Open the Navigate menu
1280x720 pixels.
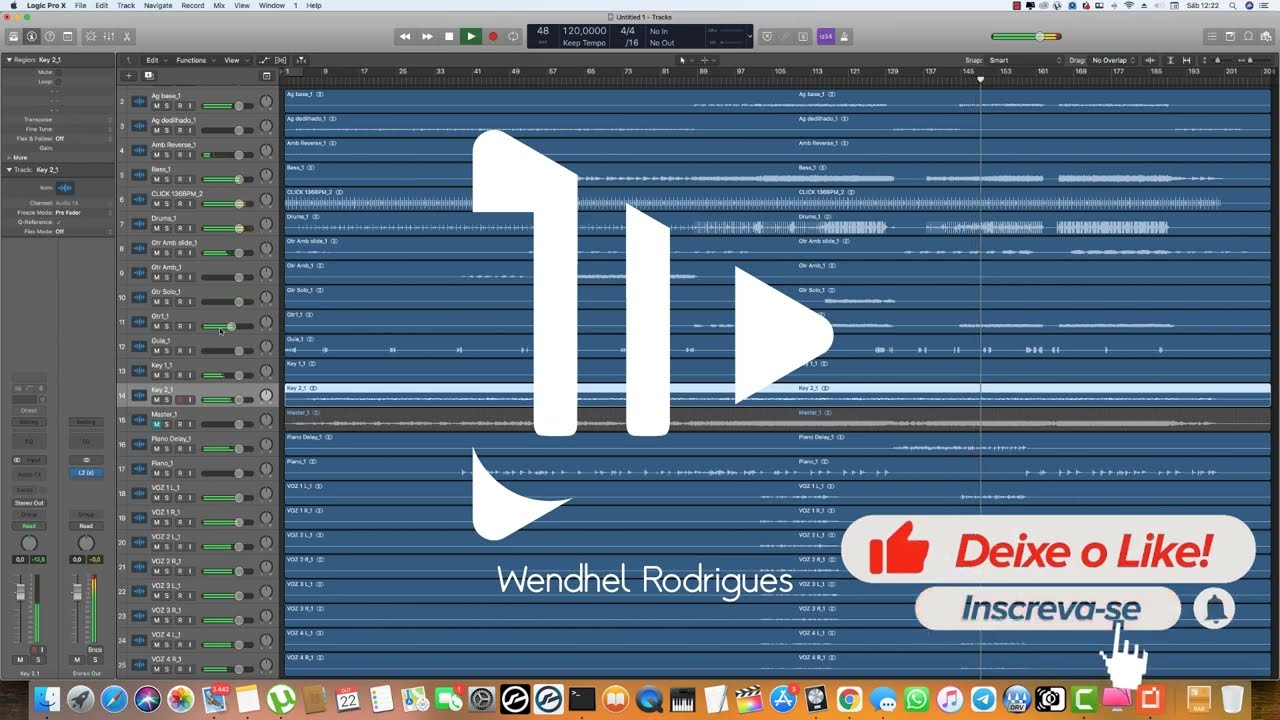coord(158,5)
